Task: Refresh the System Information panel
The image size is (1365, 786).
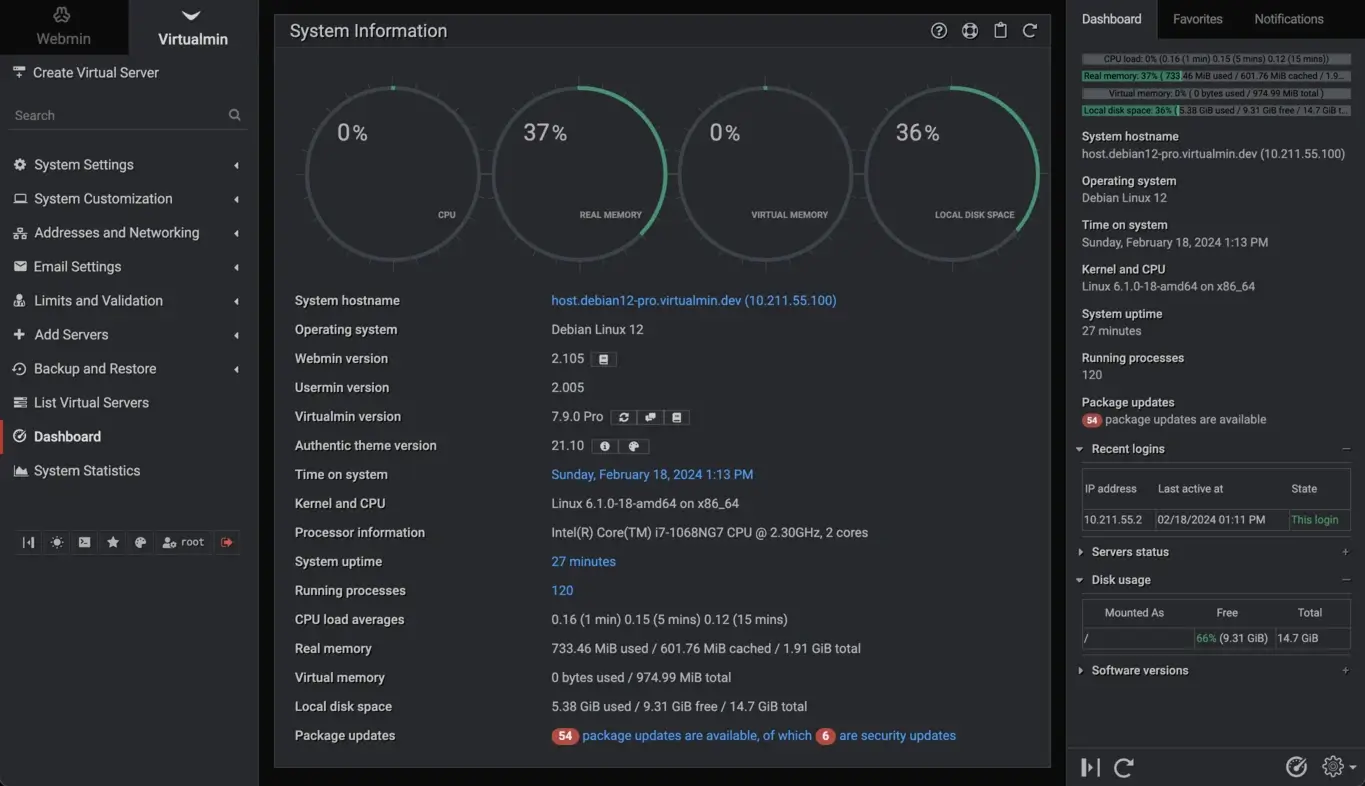Action: point(1030,30)
